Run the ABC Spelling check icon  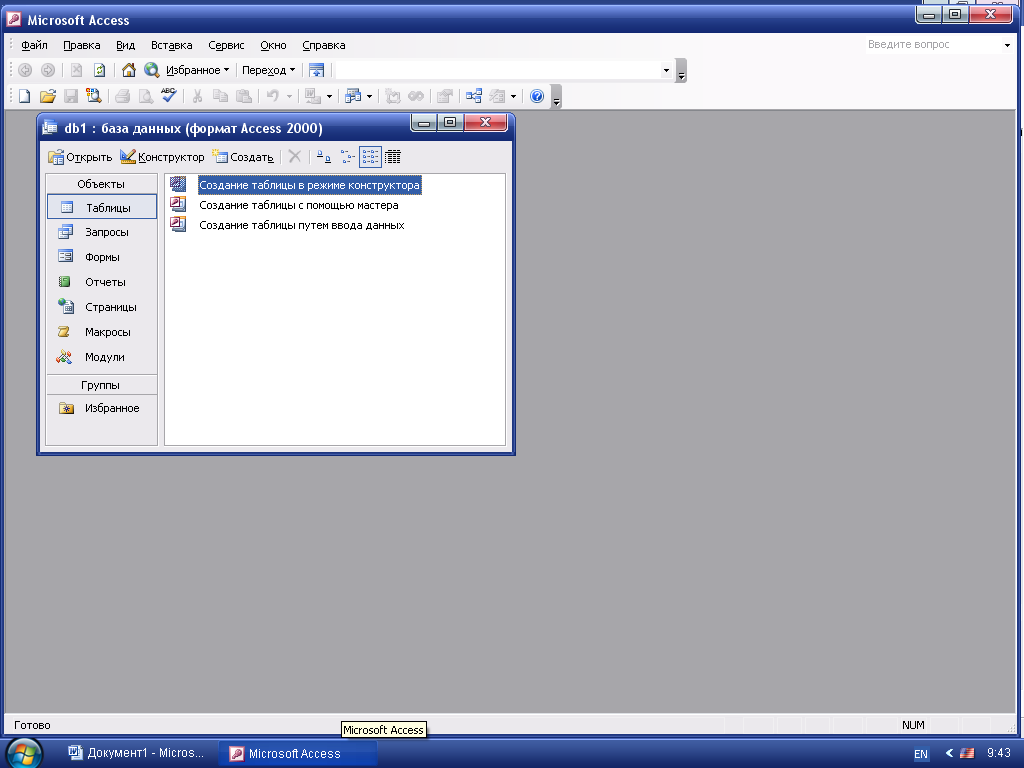click(x=168, y=95)
